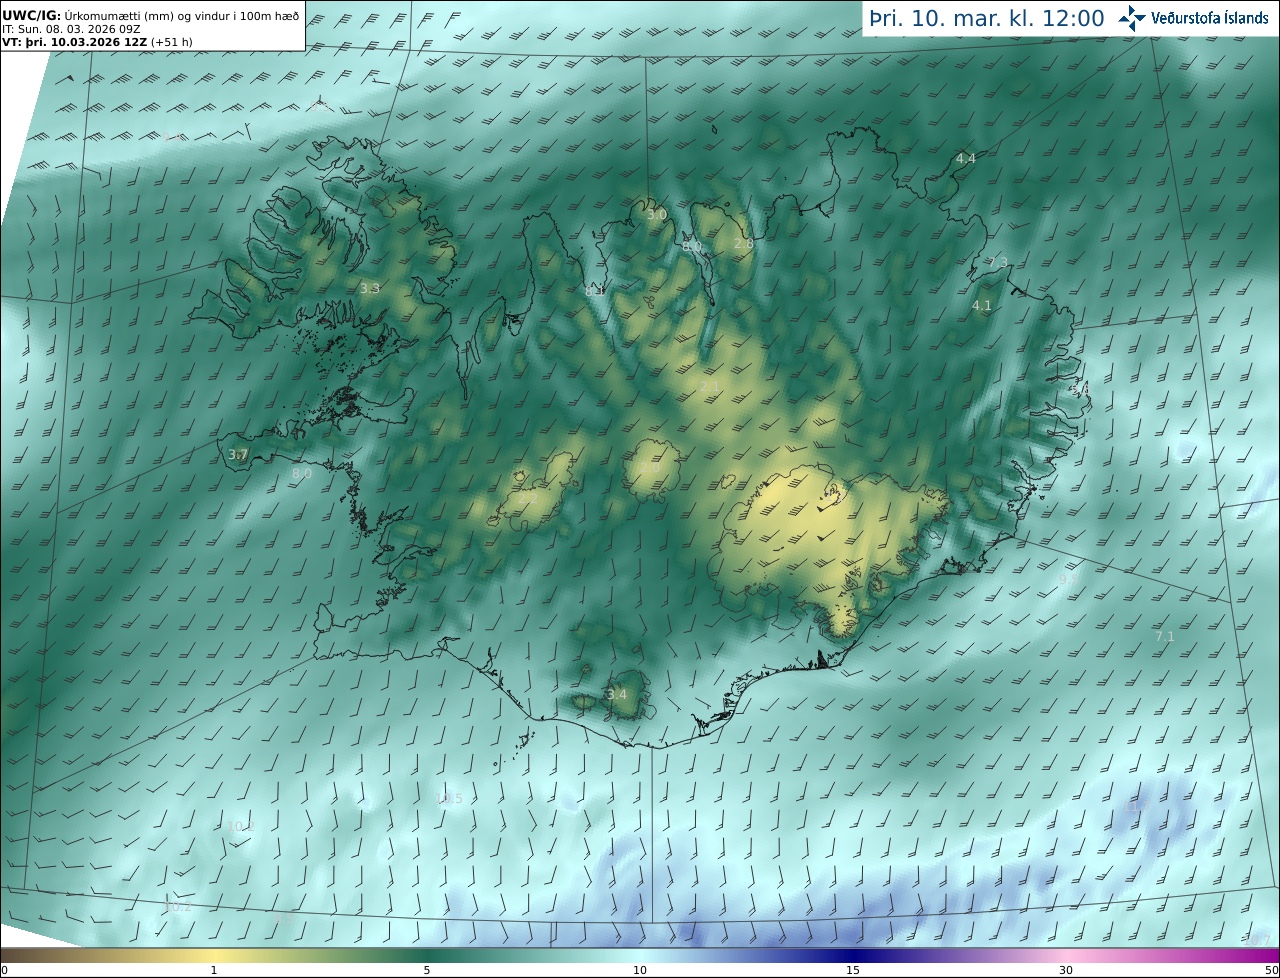Click the VT valid time line (+51 h)
1280x978 pixels.
coord(97,43)
